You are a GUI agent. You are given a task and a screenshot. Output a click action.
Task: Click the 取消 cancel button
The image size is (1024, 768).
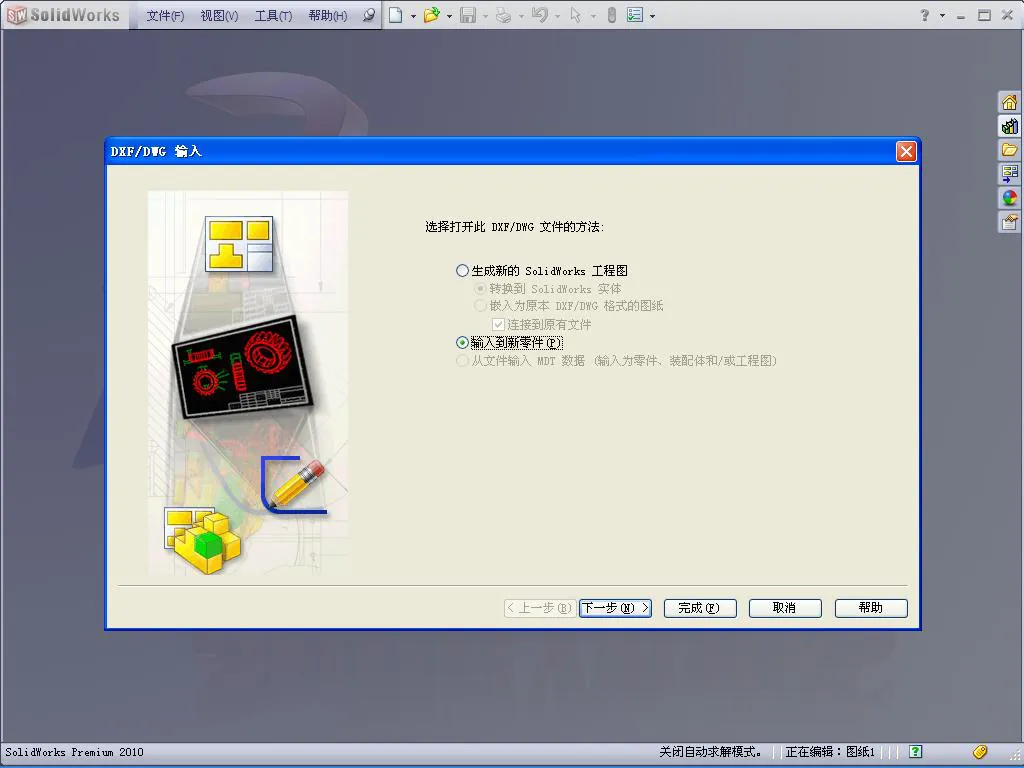(x=785, y=608)
